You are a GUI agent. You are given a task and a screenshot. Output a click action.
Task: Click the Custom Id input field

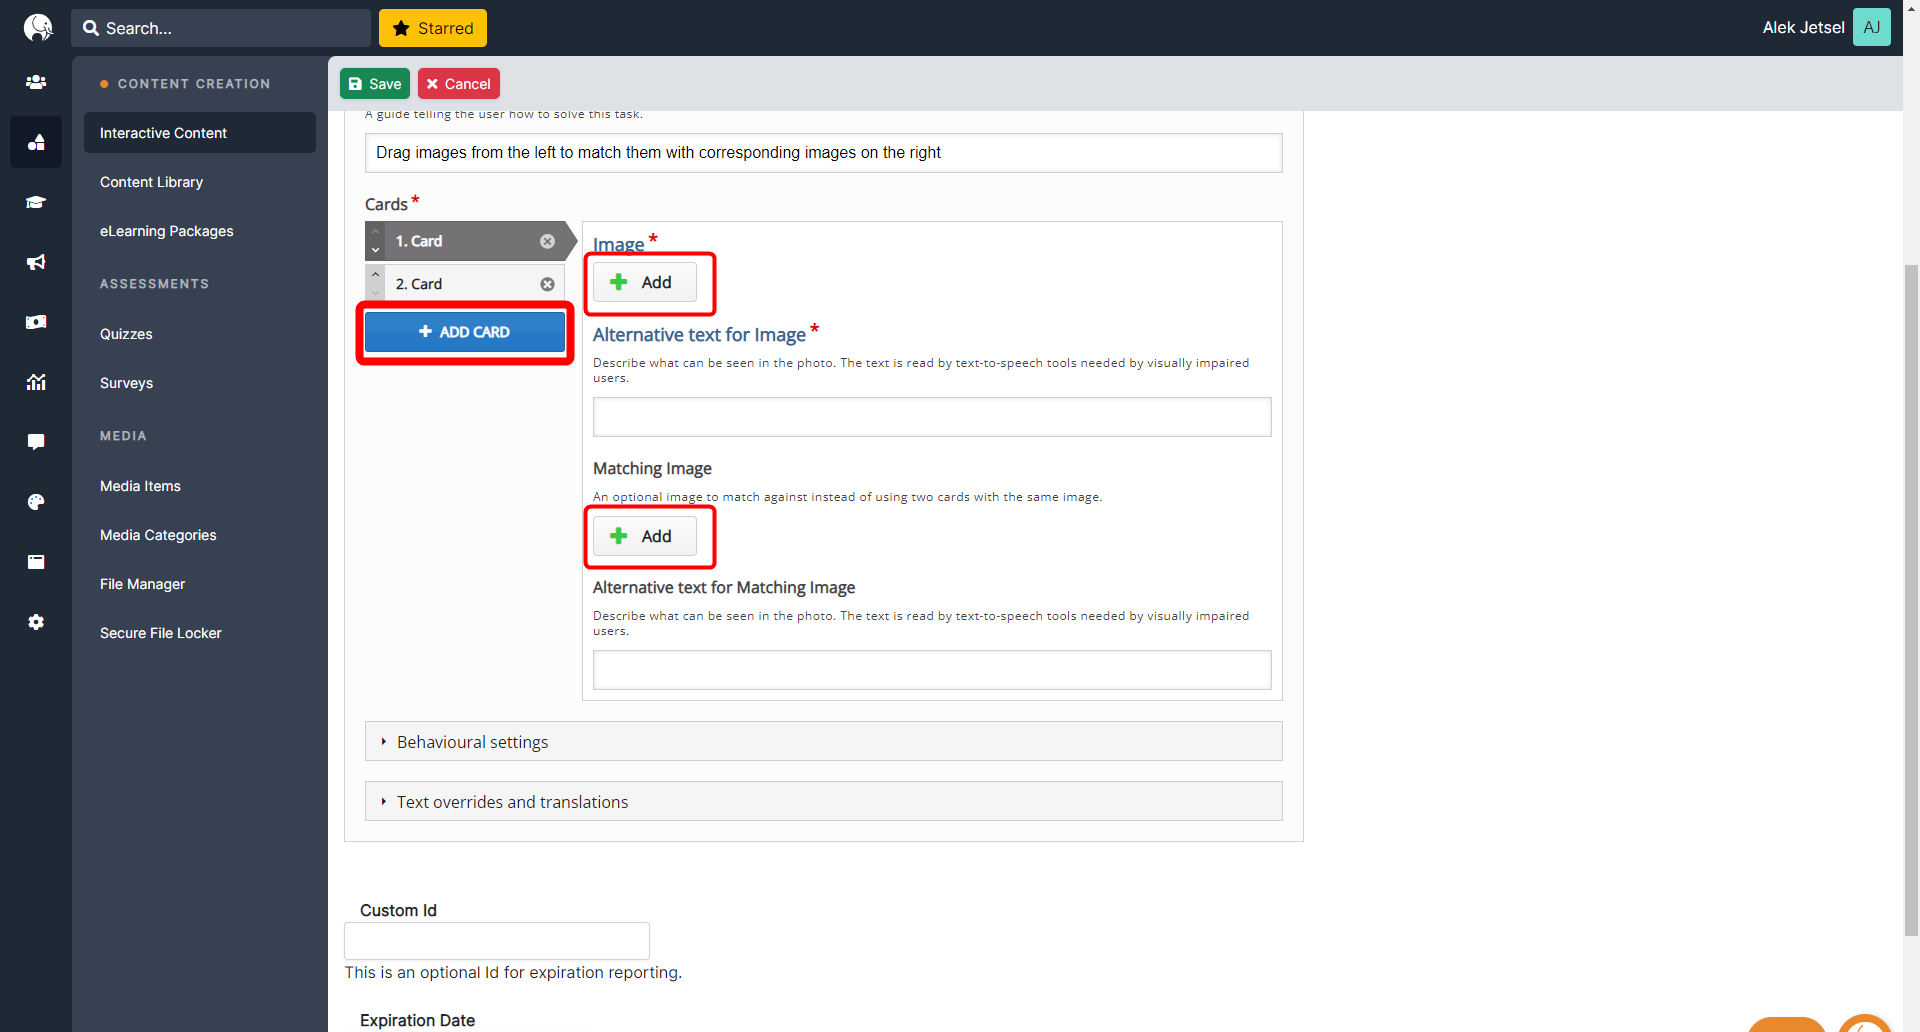497,941
